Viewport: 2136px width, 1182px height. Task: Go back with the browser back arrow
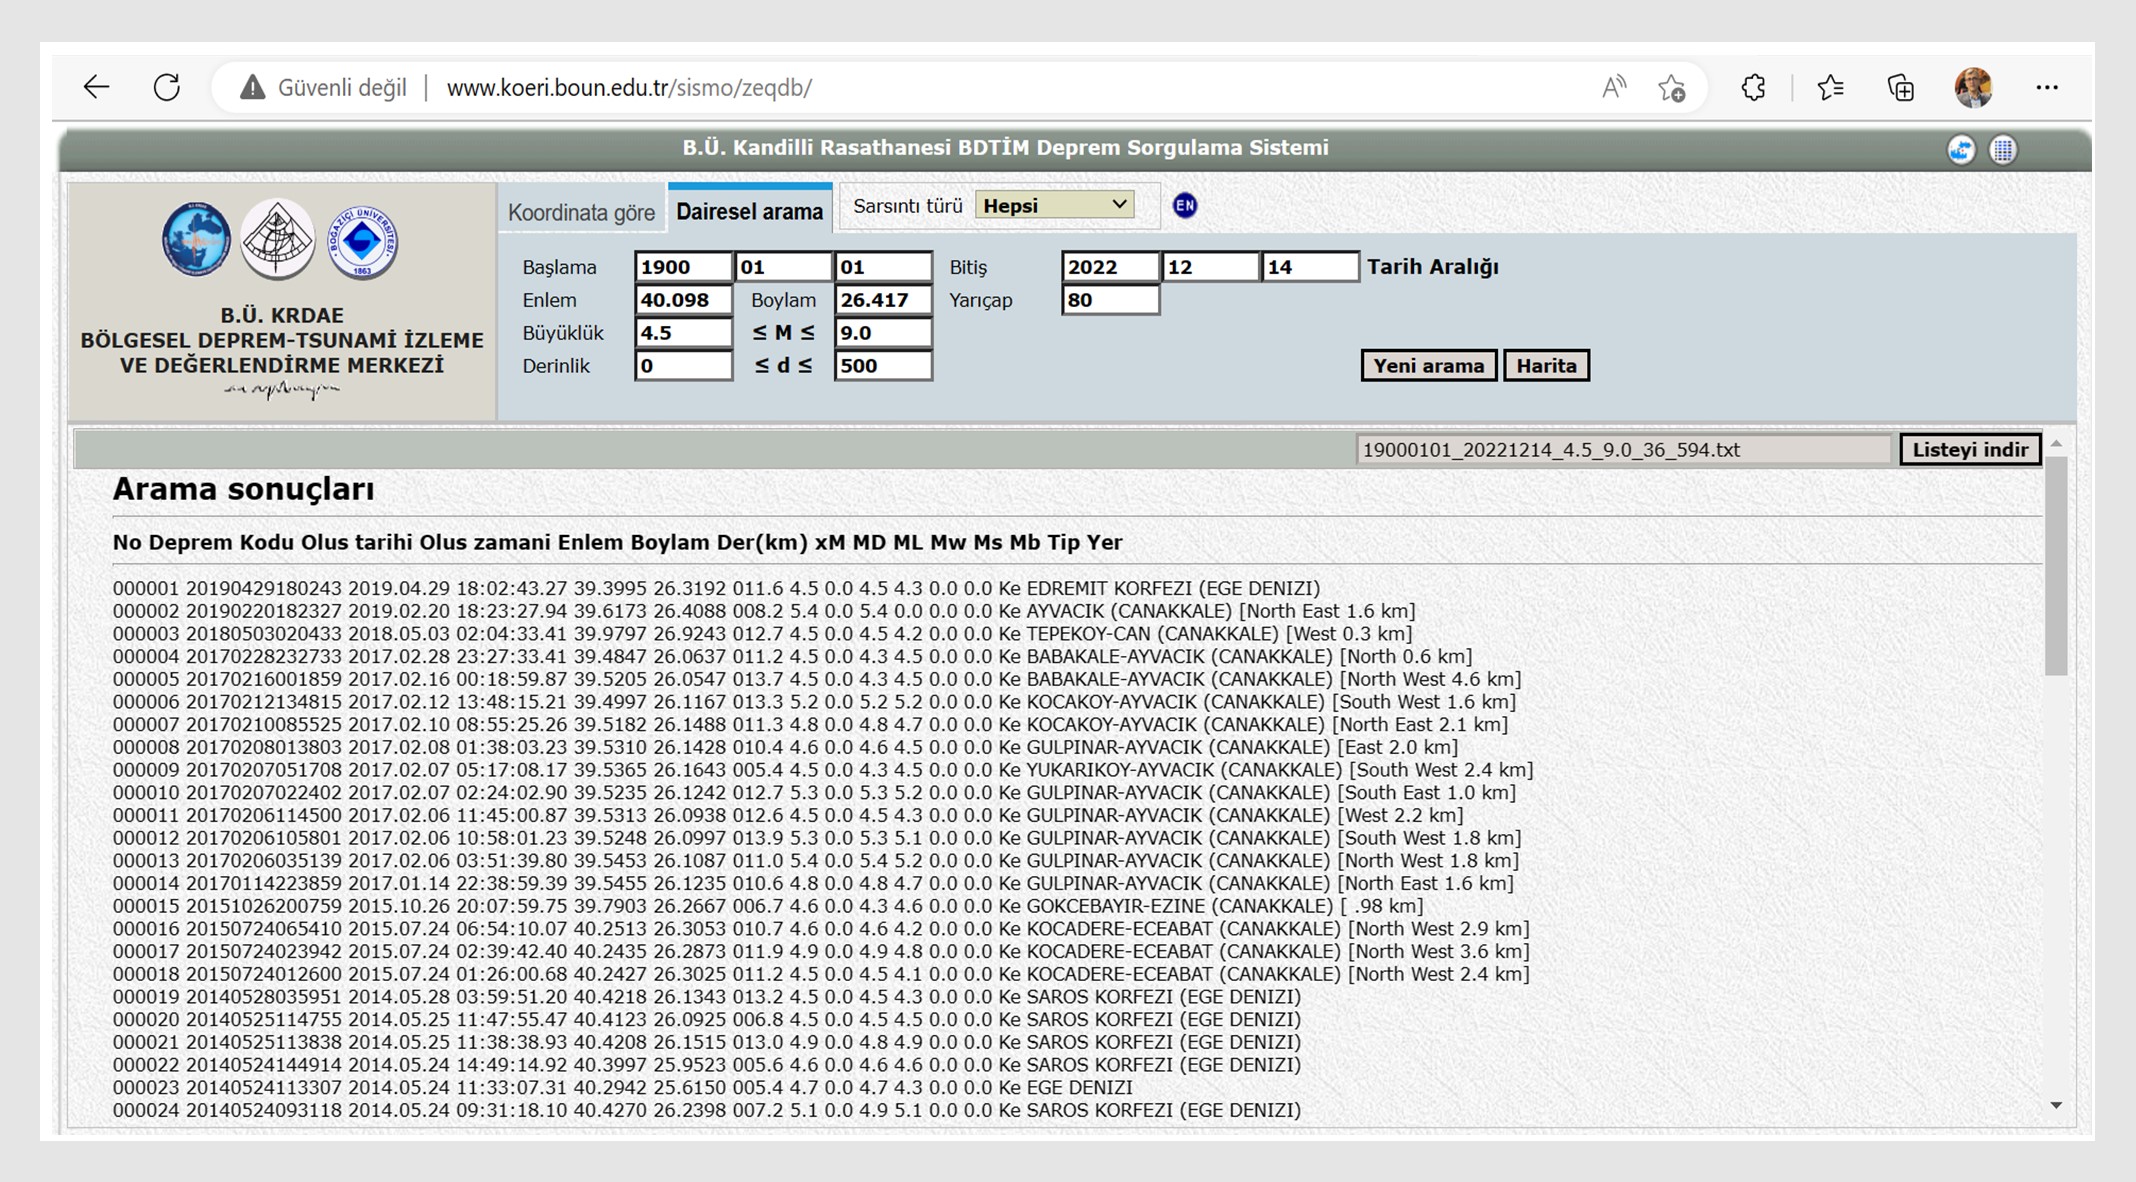coord(96,88)
